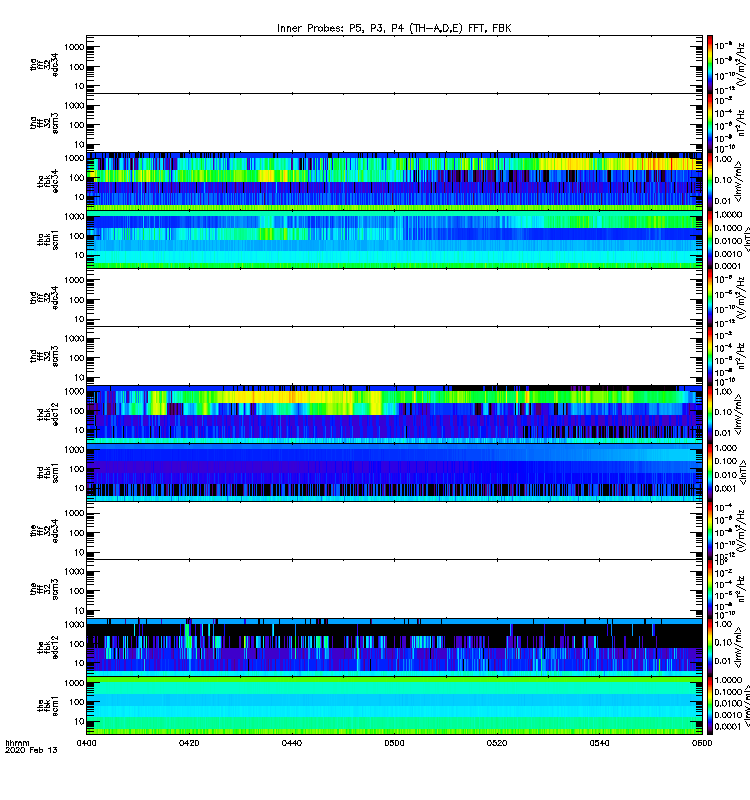The height and width of the screenshot is (800, 750).
Task: Select the tha fbk edc34 panel label
Action: [x=48, y=181]
